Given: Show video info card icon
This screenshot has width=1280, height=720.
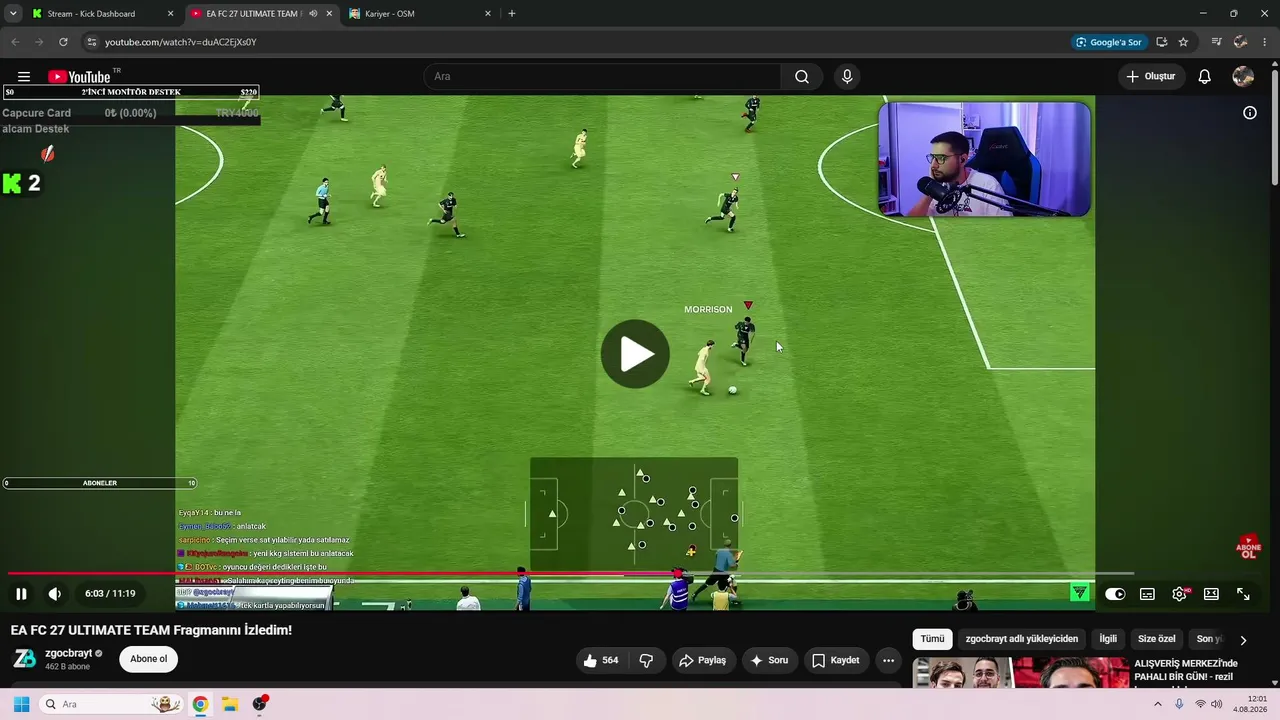Looking at the screenshot, I should tap(1250, 113).
